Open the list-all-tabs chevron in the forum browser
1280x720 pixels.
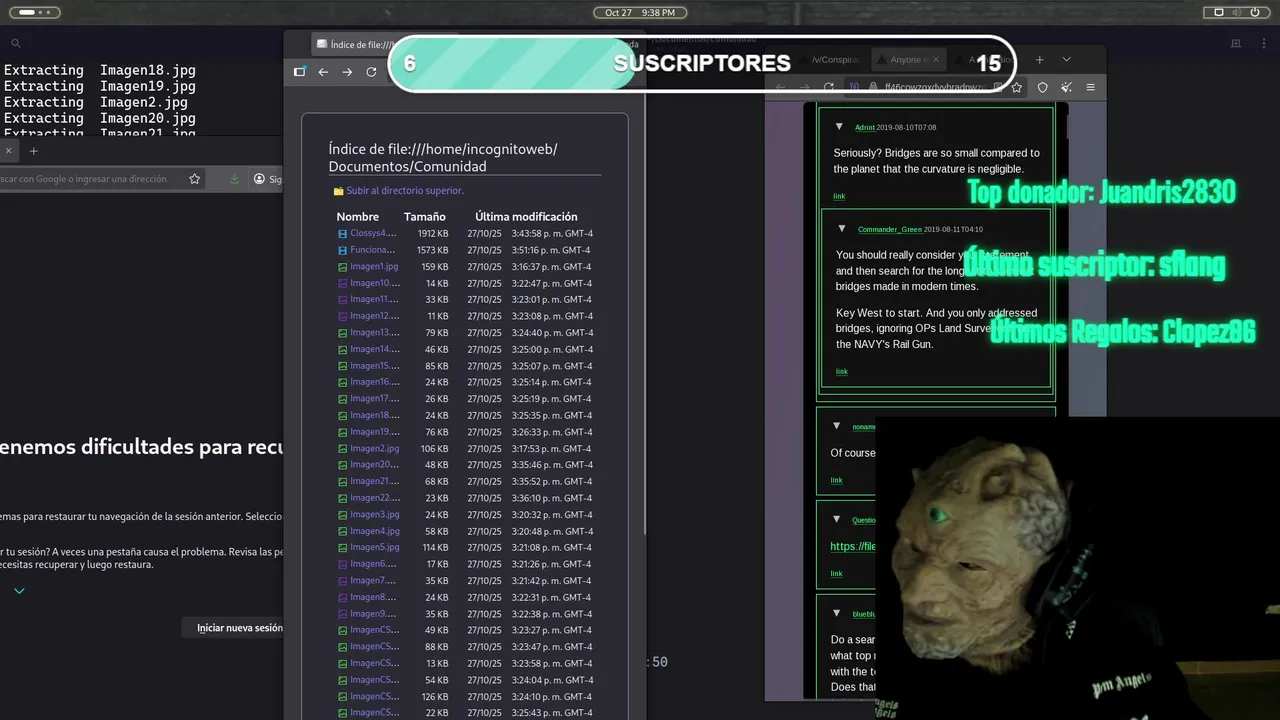coord(1066,60)
